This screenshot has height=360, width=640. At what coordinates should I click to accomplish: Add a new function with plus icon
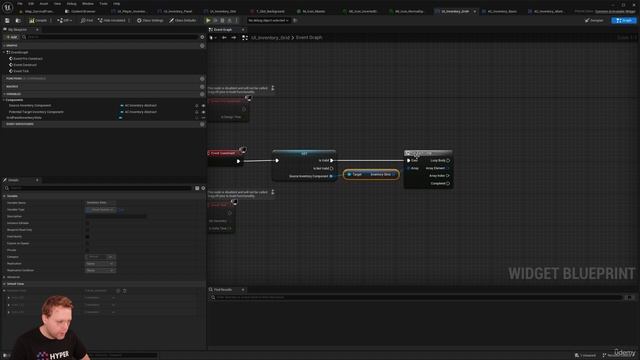click(202, 78)
